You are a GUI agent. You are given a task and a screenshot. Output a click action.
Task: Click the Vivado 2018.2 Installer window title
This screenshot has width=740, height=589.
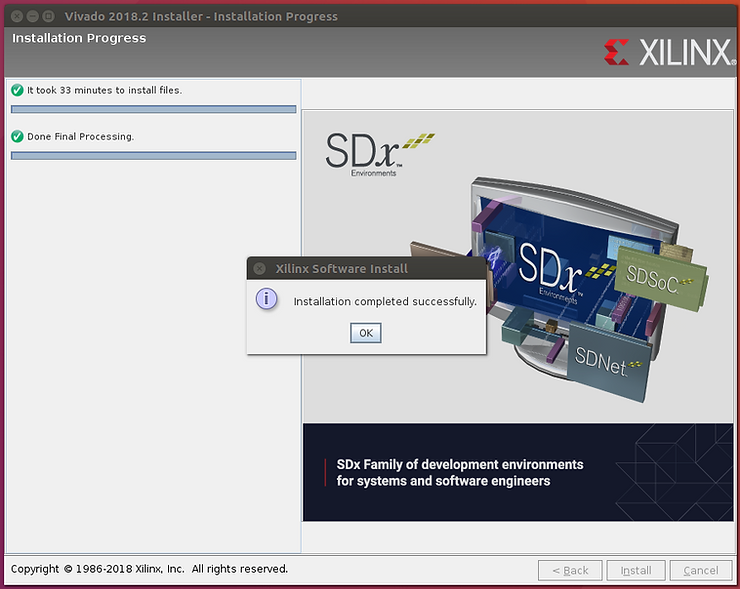pos(201,17)
